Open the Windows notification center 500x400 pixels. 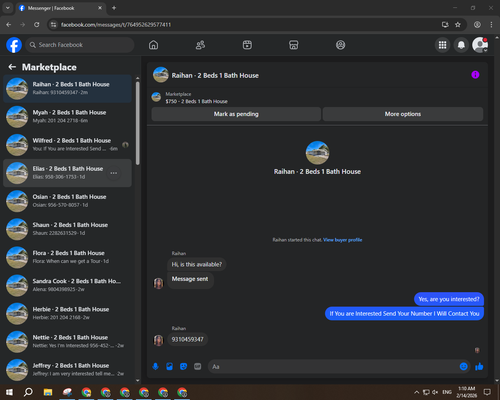(487, 392)
